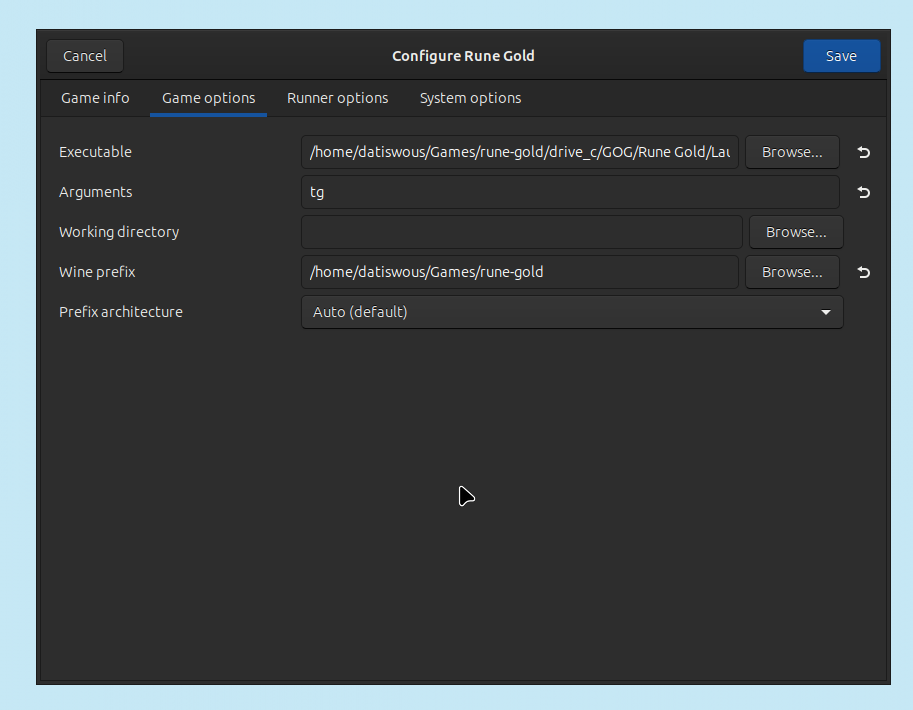Click into the Arguments text field
Viewport: 913px width, 710px height.
click(x=569, y=192)
